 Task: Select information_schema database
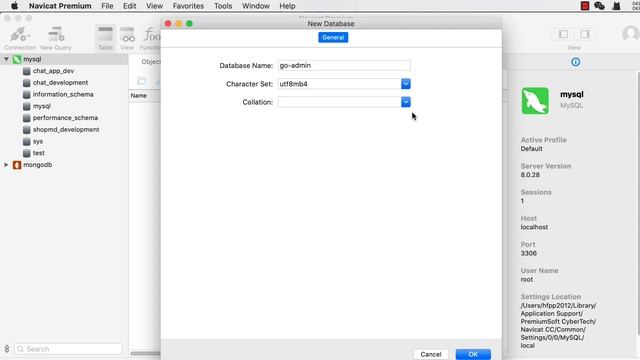[x=63, y=94]
